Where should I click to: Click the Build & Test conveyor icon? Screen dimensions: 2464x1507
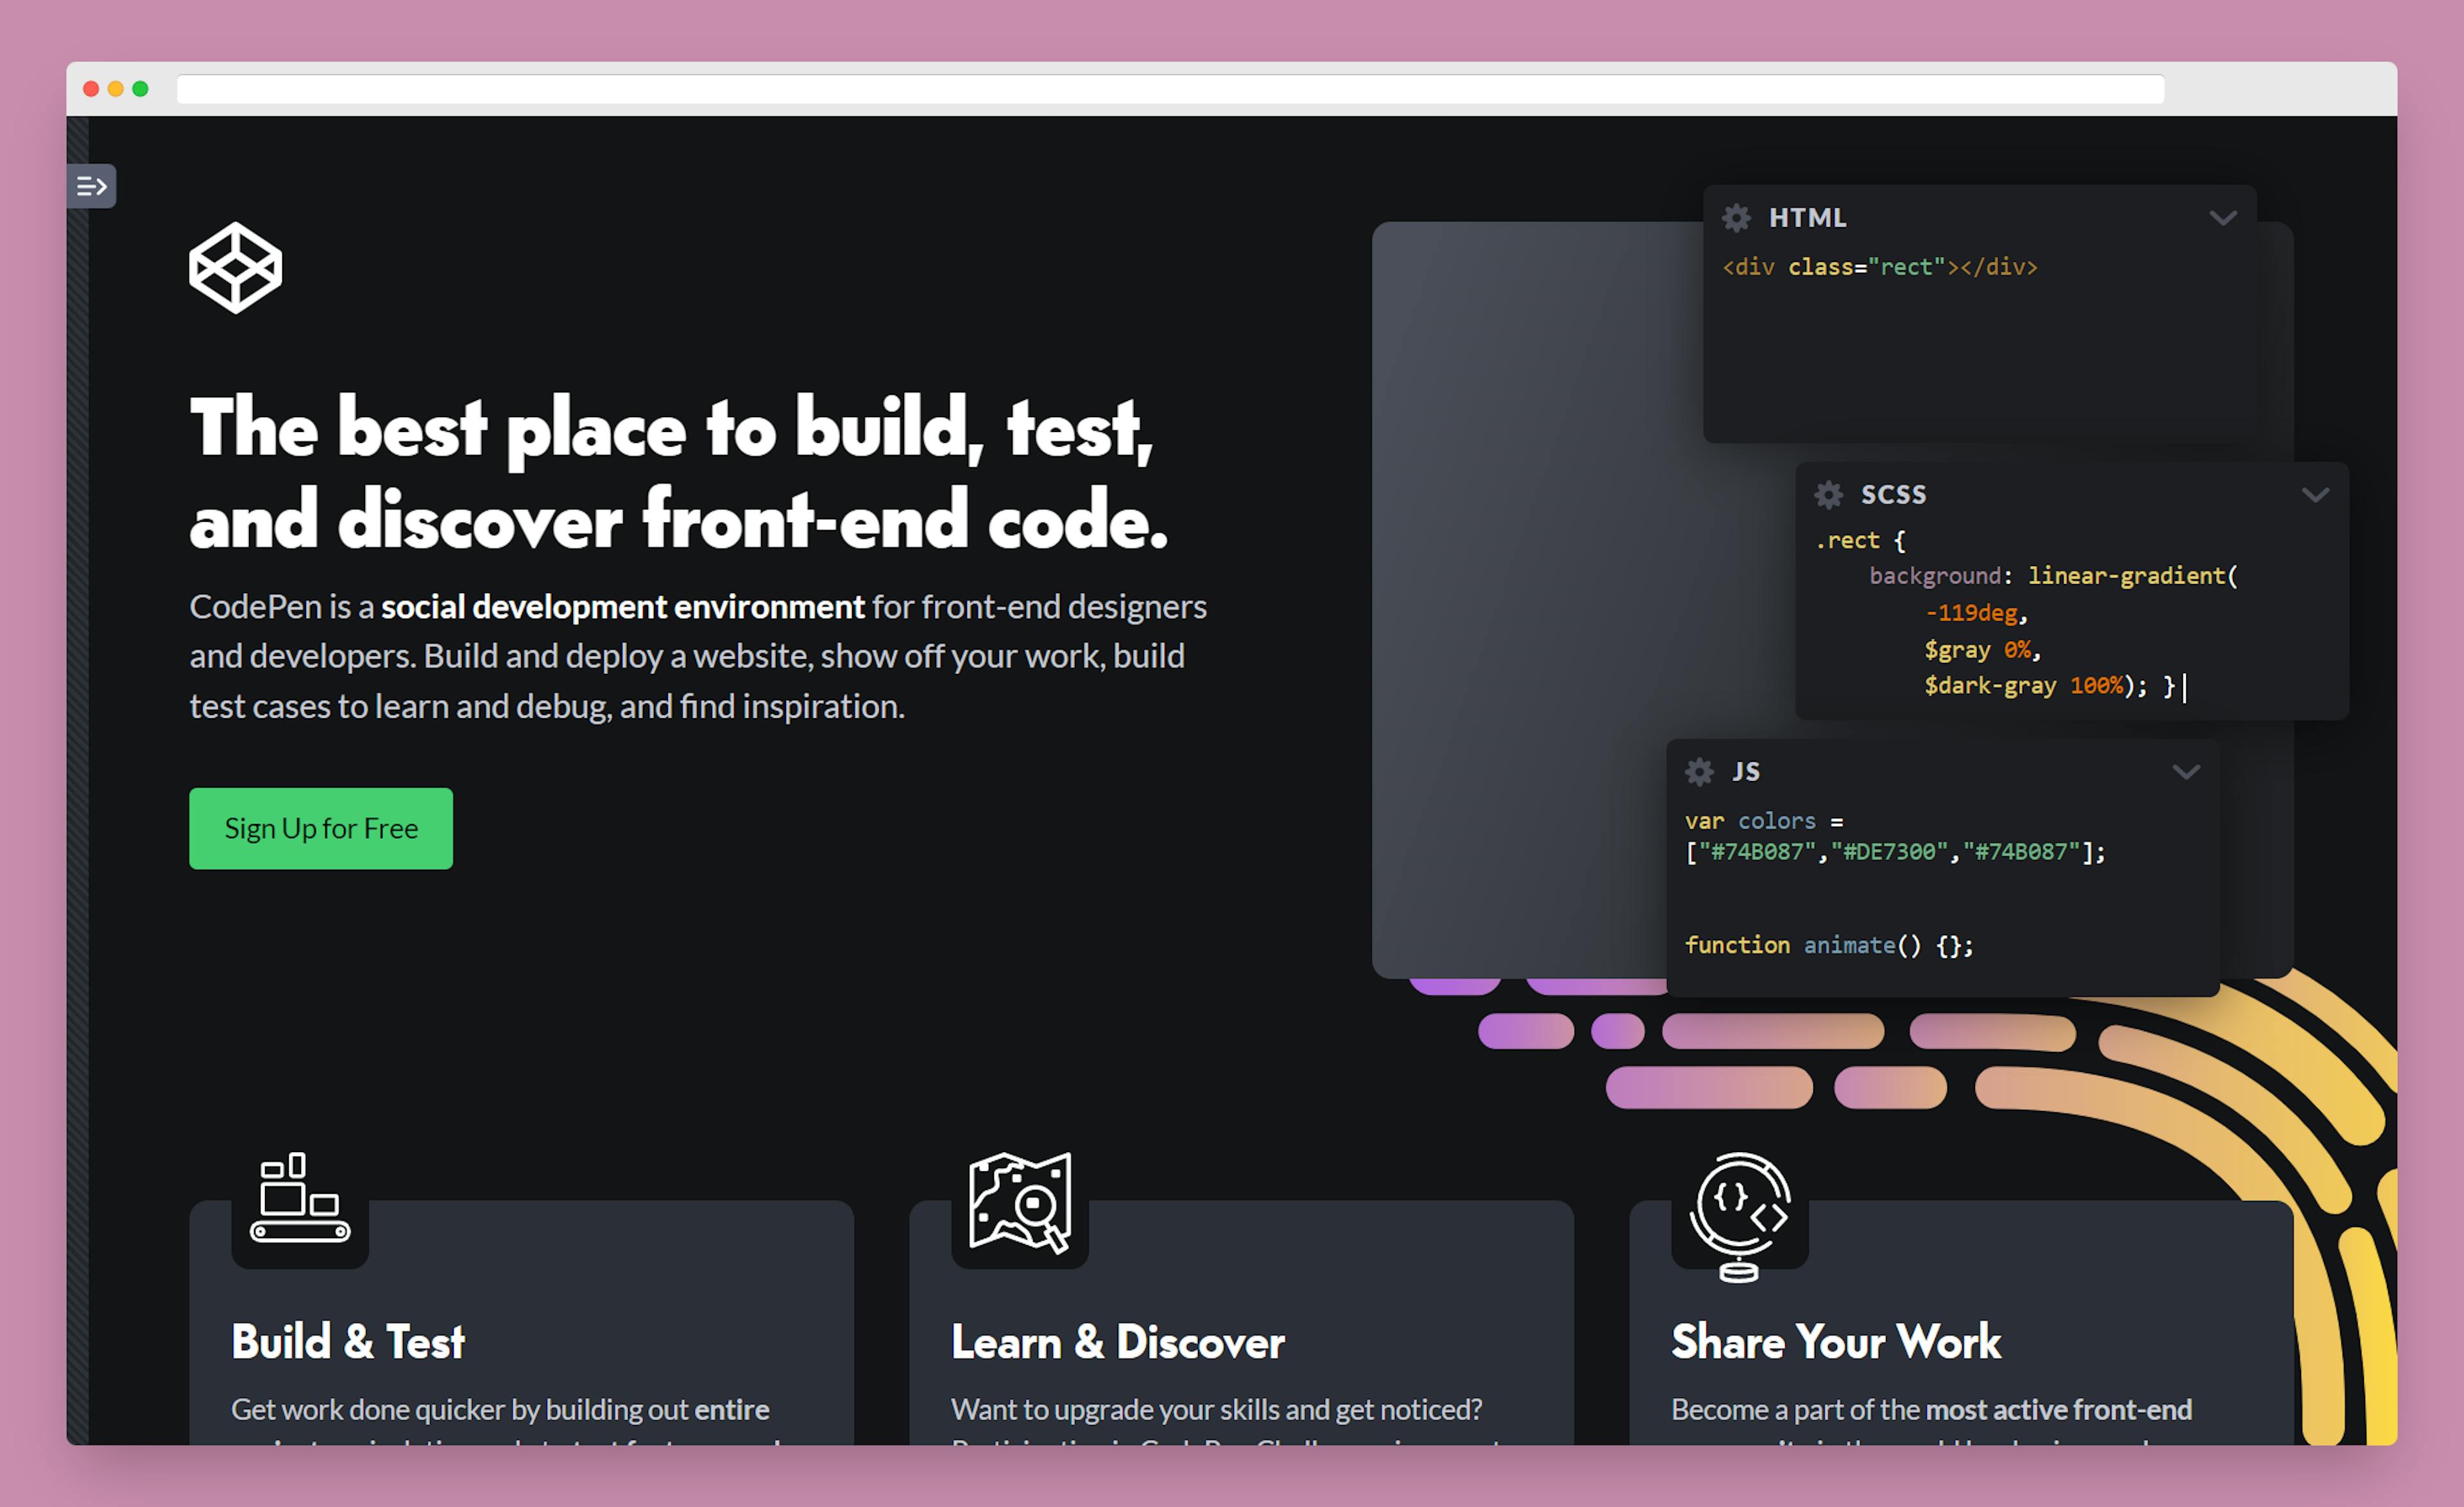click(300, 1198)
